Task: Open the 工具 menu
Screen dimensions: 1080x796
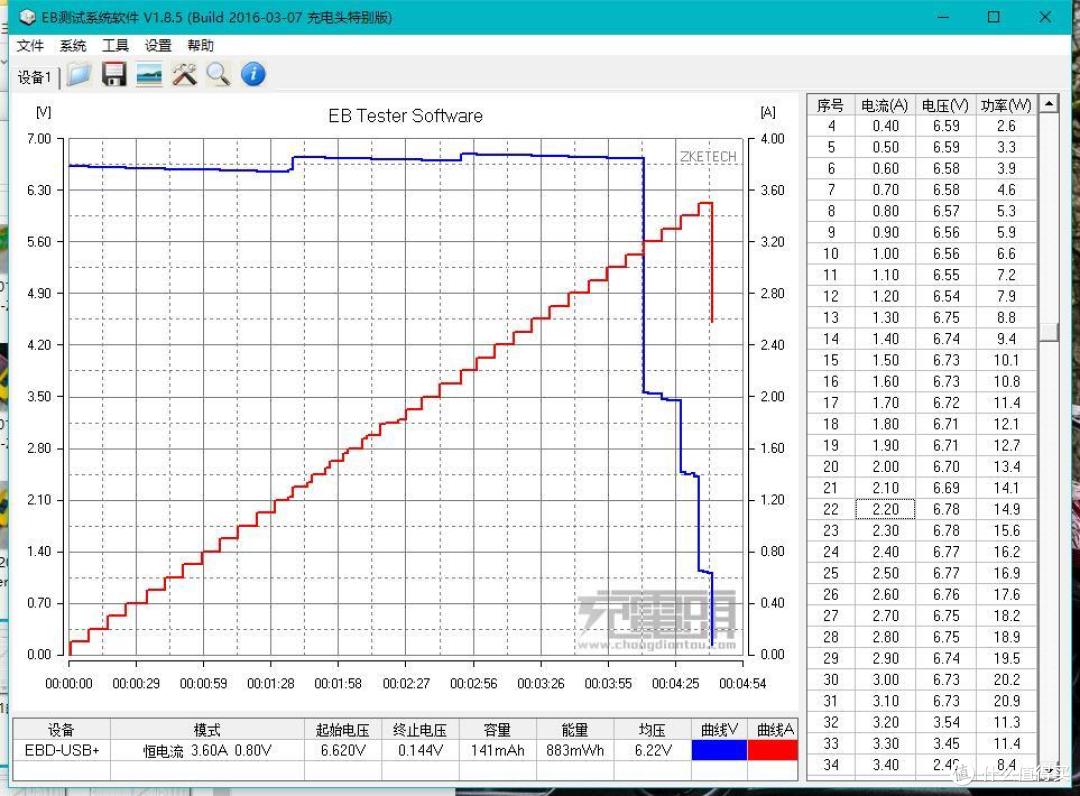Action: coord(115,45)
